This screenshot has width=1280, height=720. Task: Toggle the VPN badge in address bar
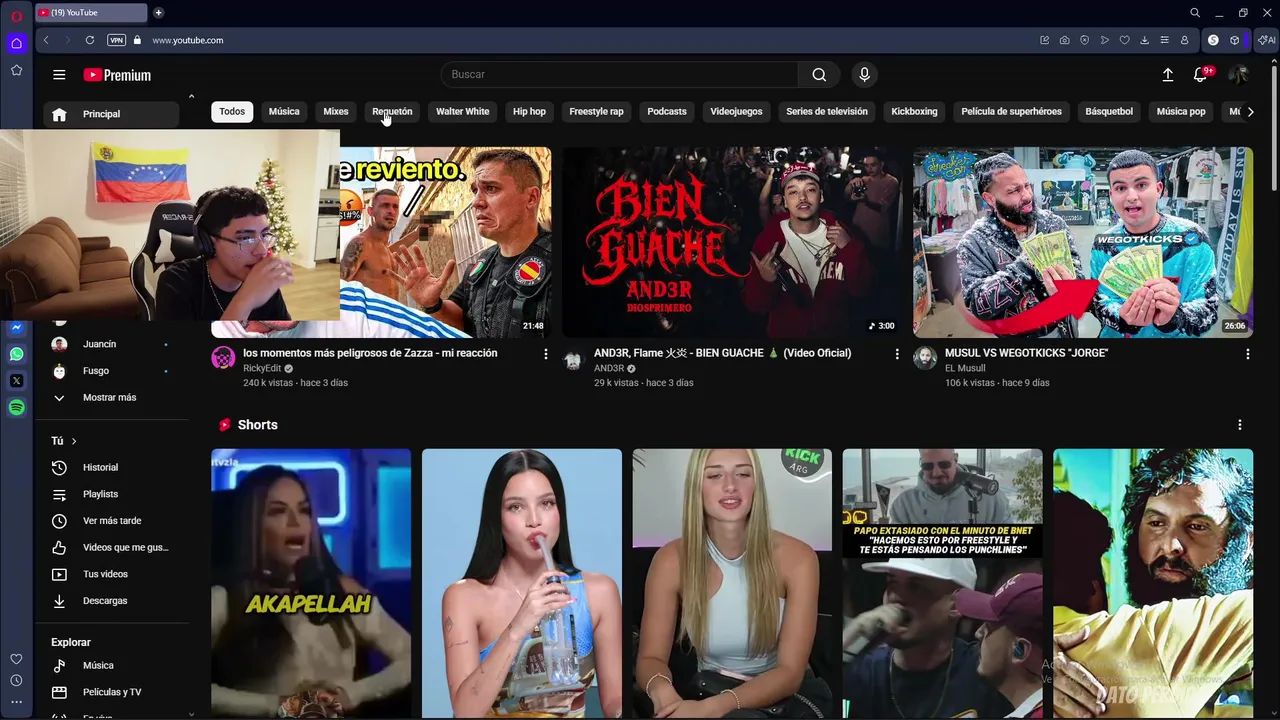[x=116, y=40]
